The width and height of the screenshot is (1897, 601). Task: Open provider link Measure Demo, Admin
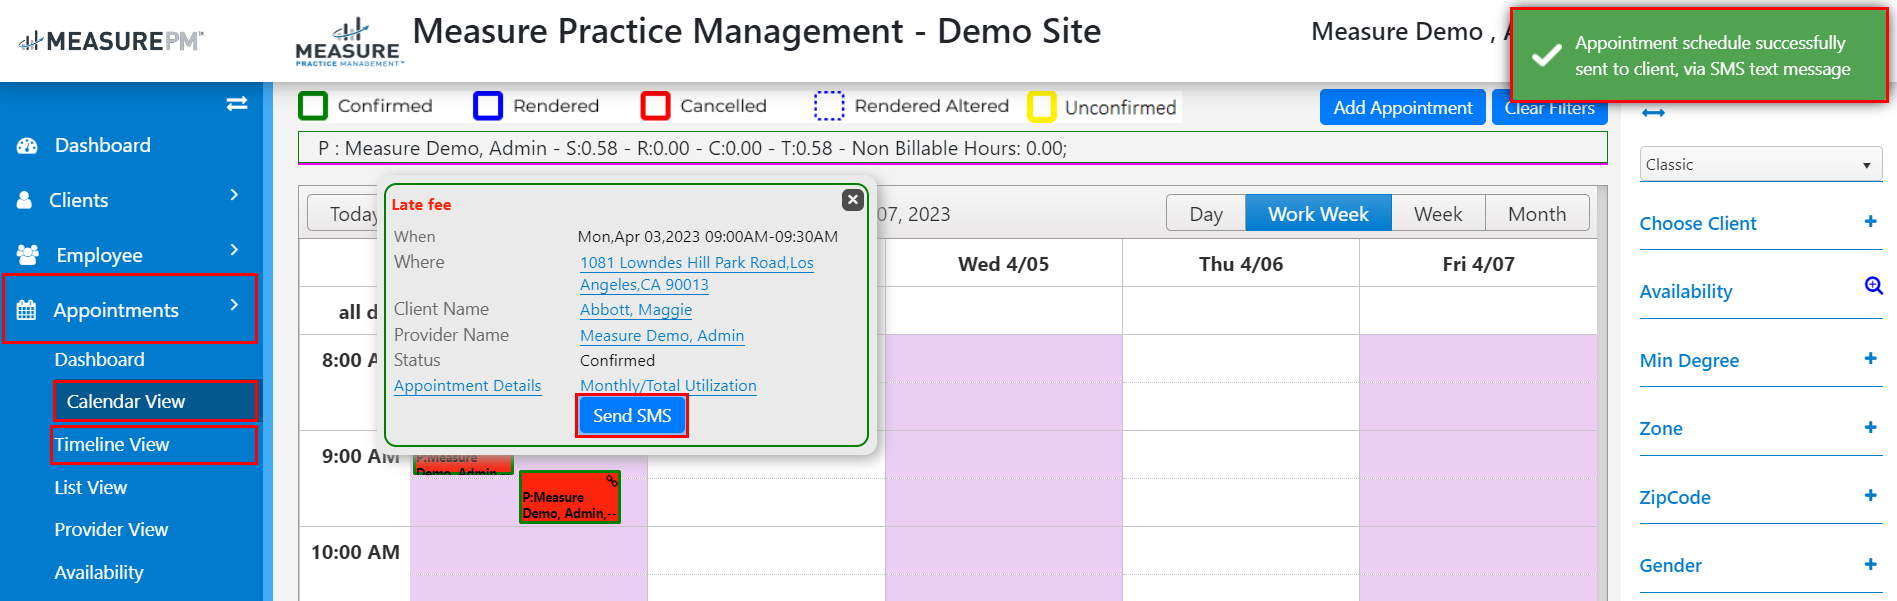click(x=662, y=336)
